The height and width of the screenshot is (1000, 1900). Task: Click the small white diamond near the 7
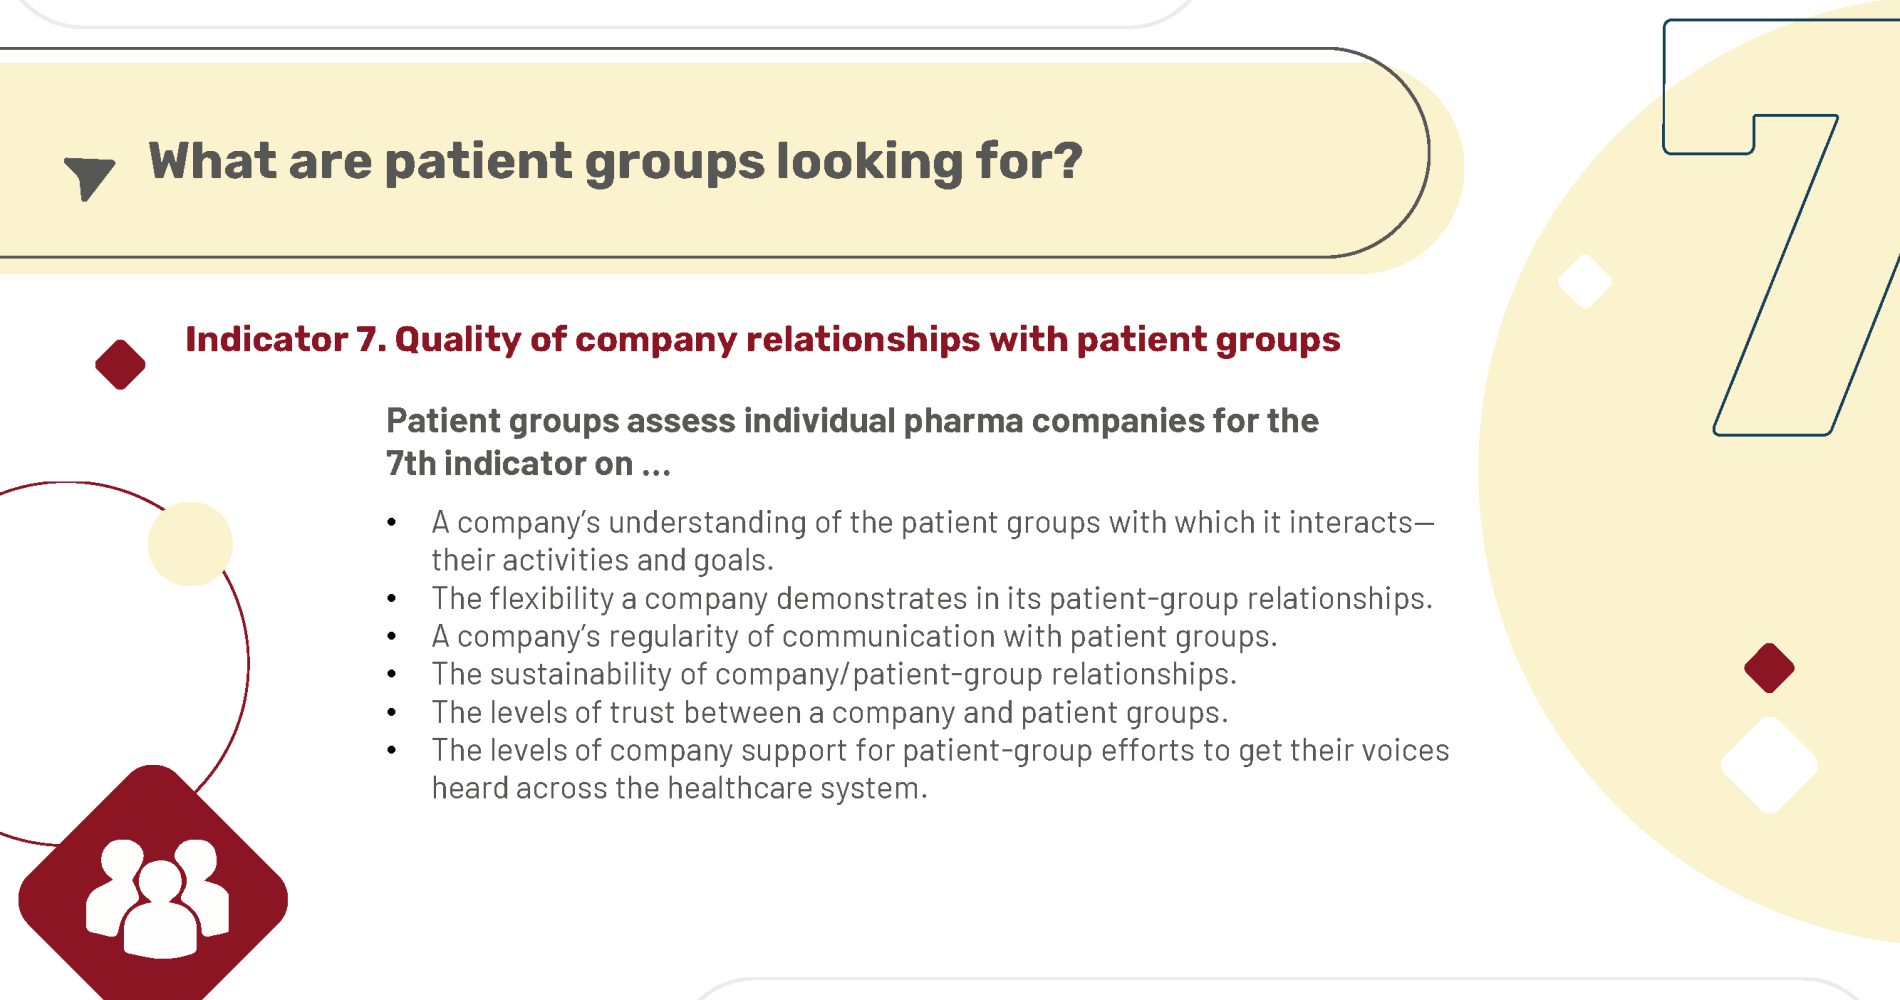[1585, 282]
